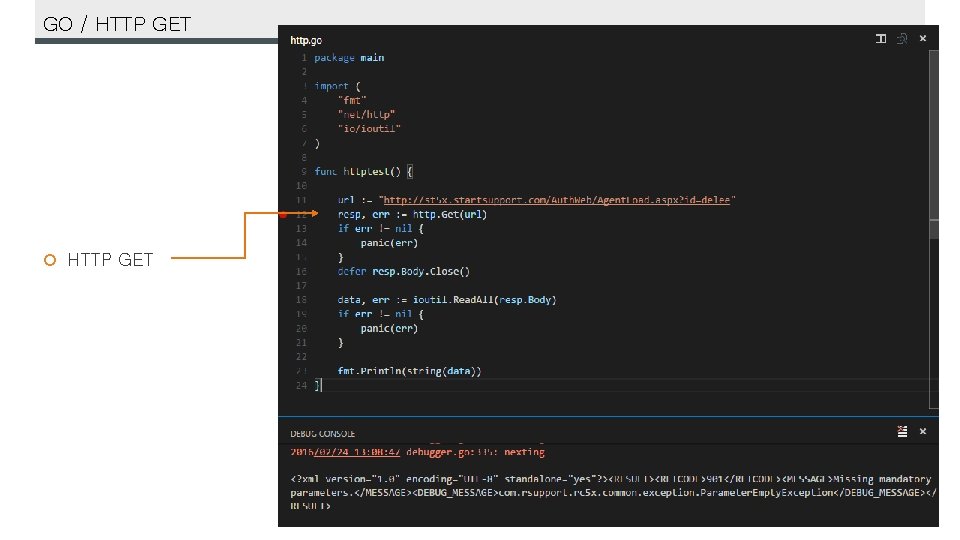This screenshot has height=540, width=960.
Task: Click the 'import (' line
Action: click(337, 86)
